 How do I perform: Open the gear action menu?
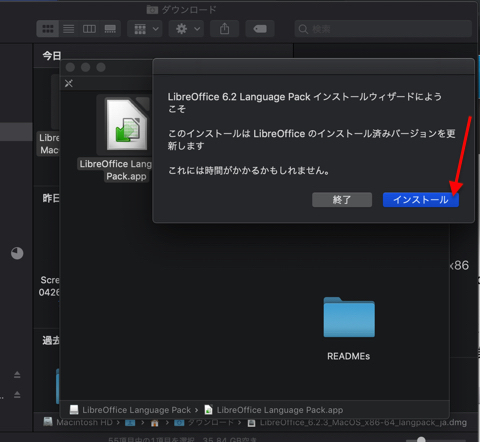pyautogui.click(x=186, y=29)
